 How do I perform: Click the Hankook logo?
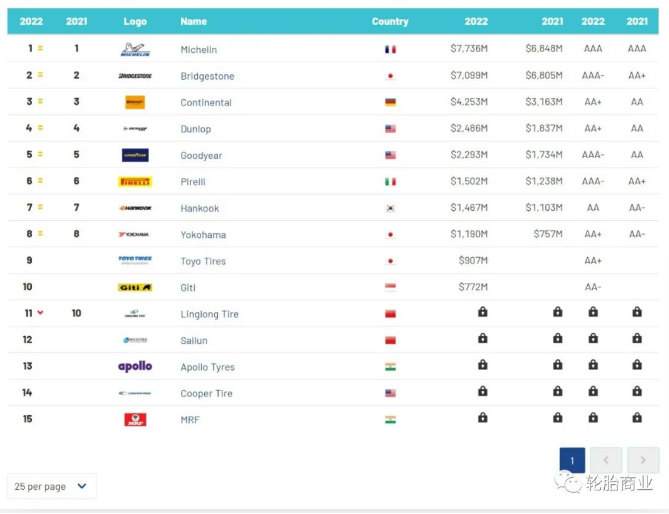[135, 208]
